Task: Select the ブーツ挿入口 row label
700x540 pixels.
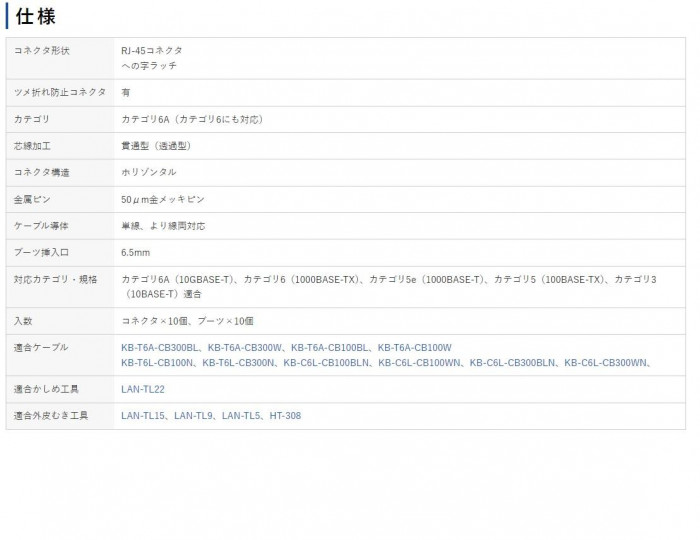Action: (42, 252)
